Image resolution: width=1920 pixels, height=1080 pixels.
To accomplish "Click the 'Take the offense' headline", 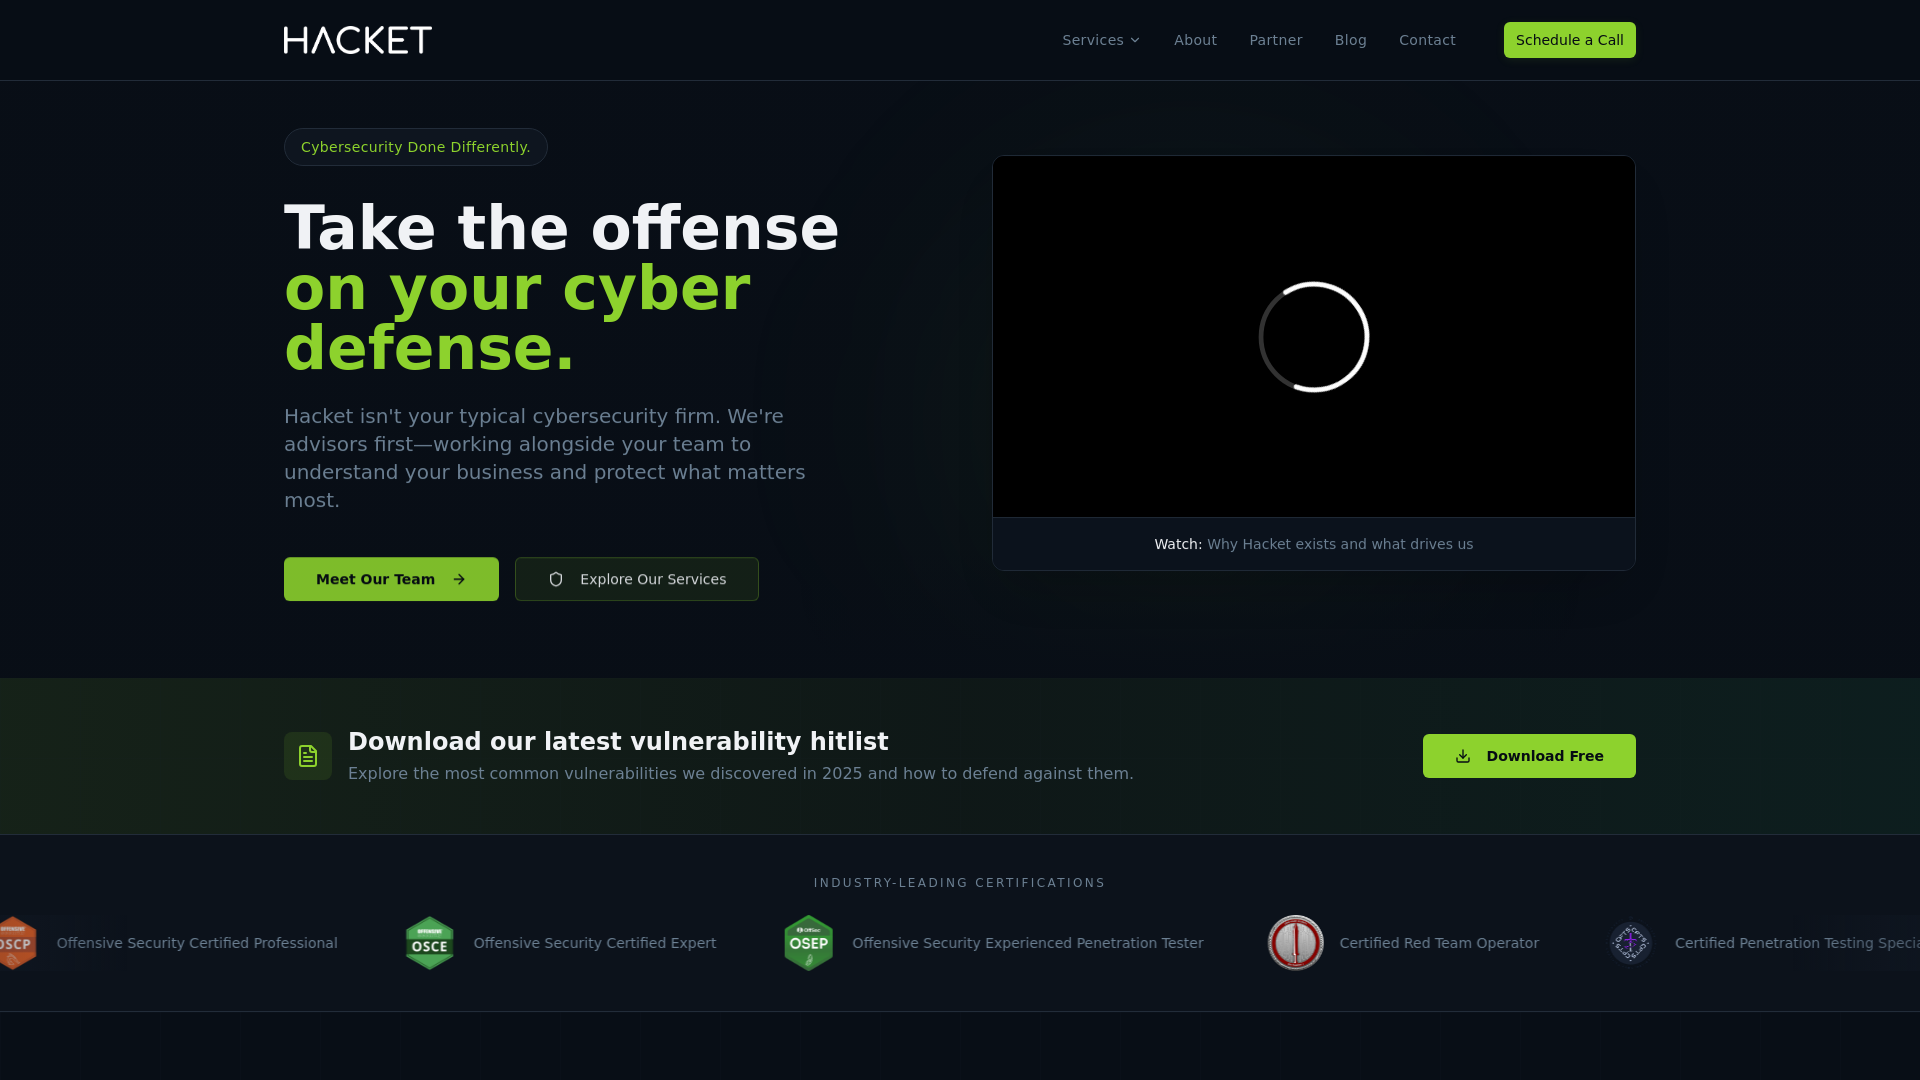I will point(561,228).
